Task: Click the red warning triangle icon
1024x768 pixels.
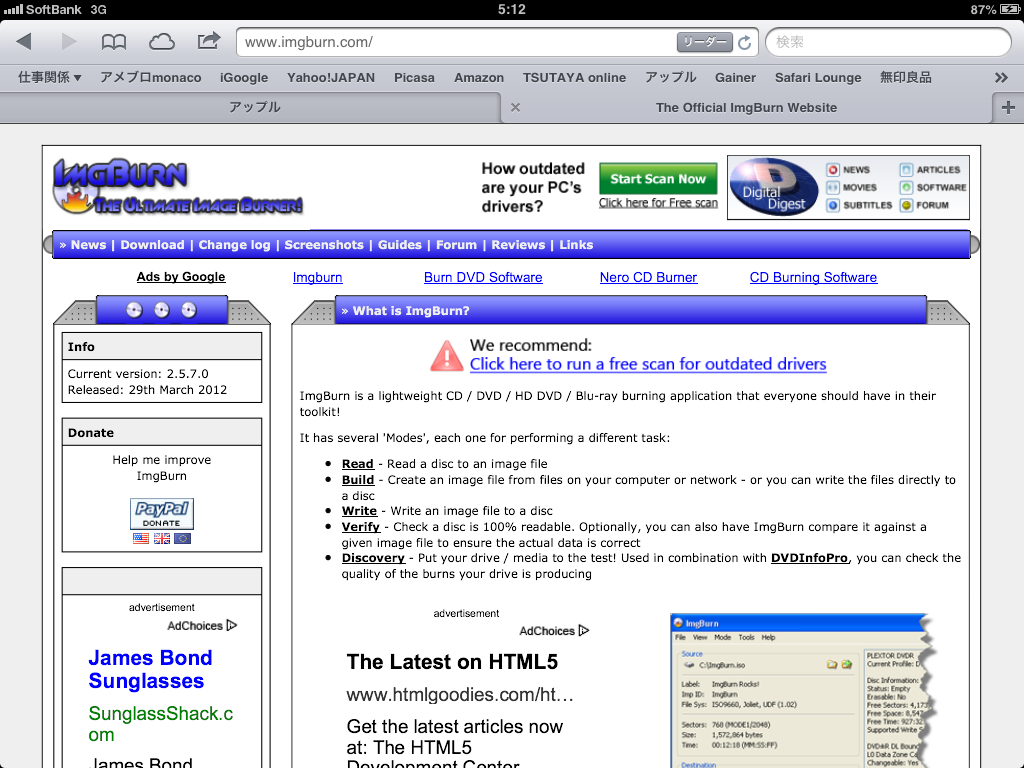Action: coord(447,356)
